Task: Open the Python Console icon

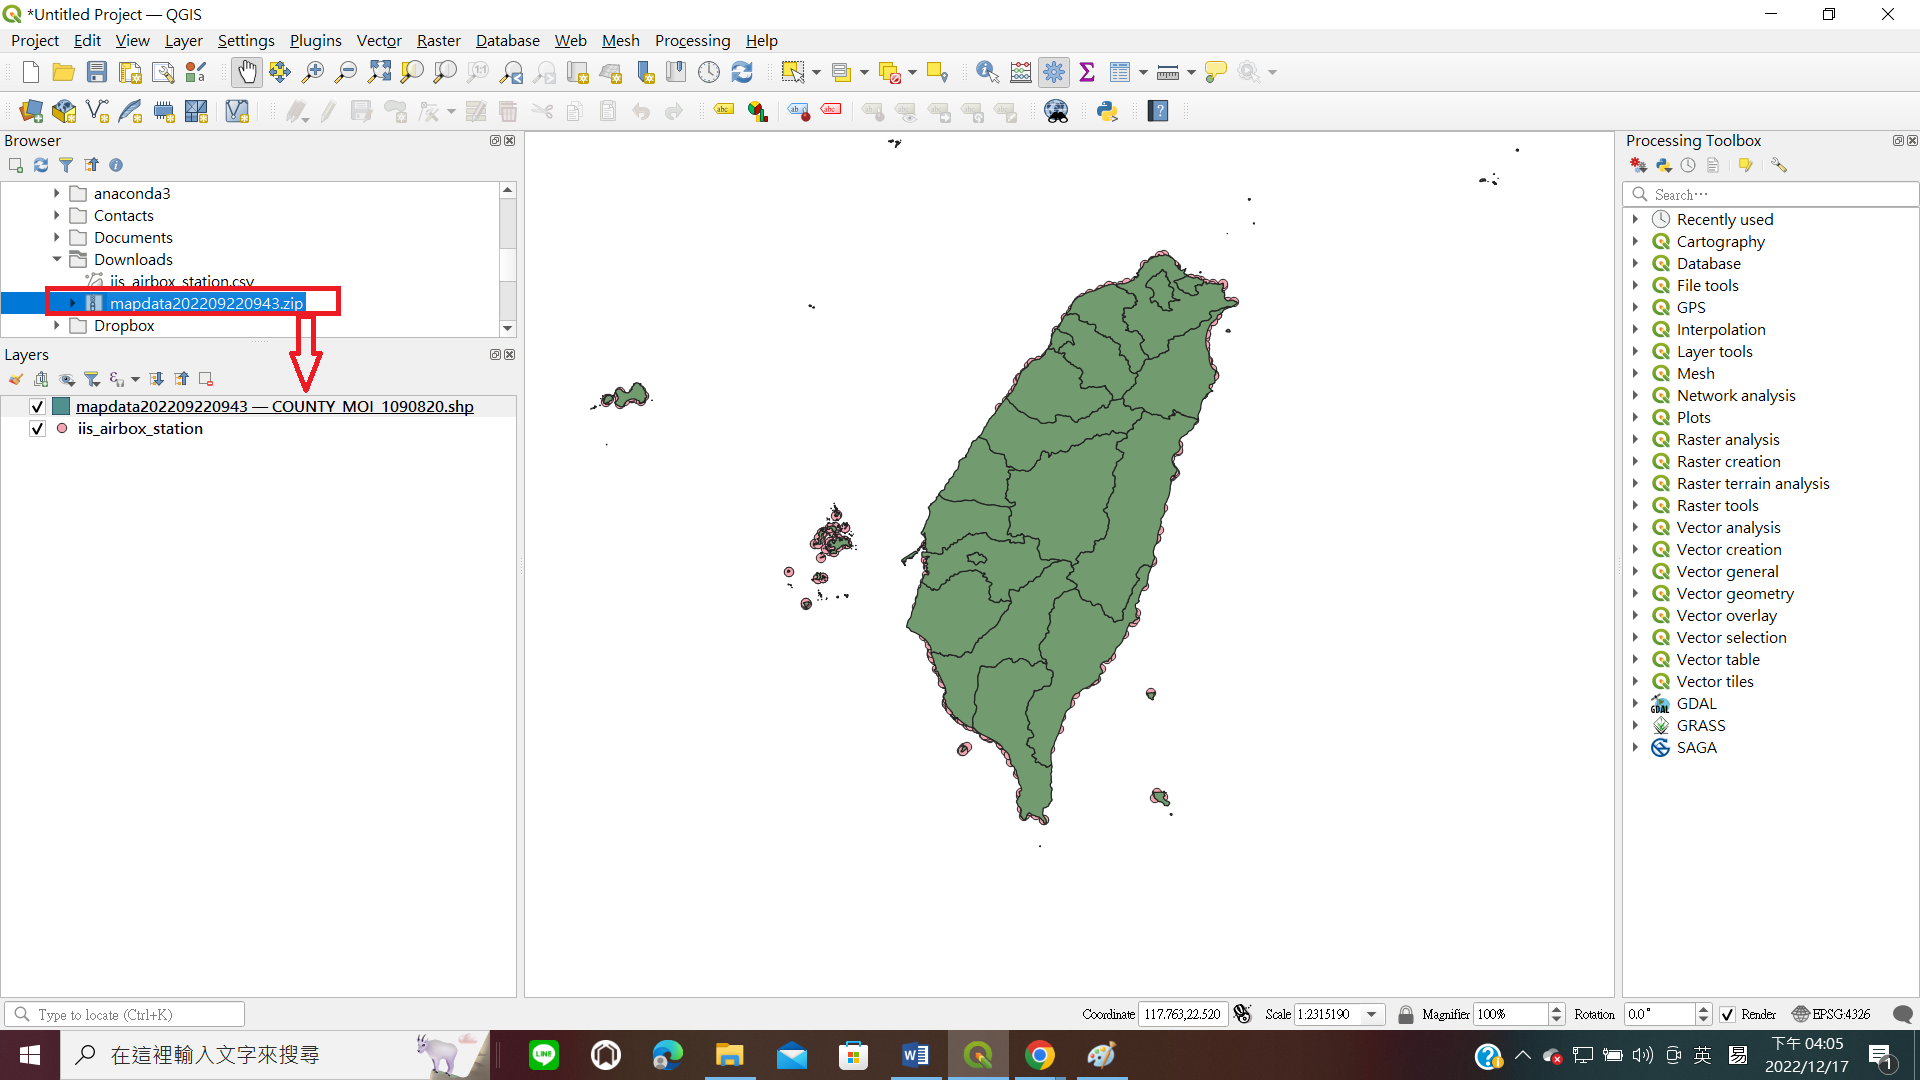Action: [x=1107, y=111]
